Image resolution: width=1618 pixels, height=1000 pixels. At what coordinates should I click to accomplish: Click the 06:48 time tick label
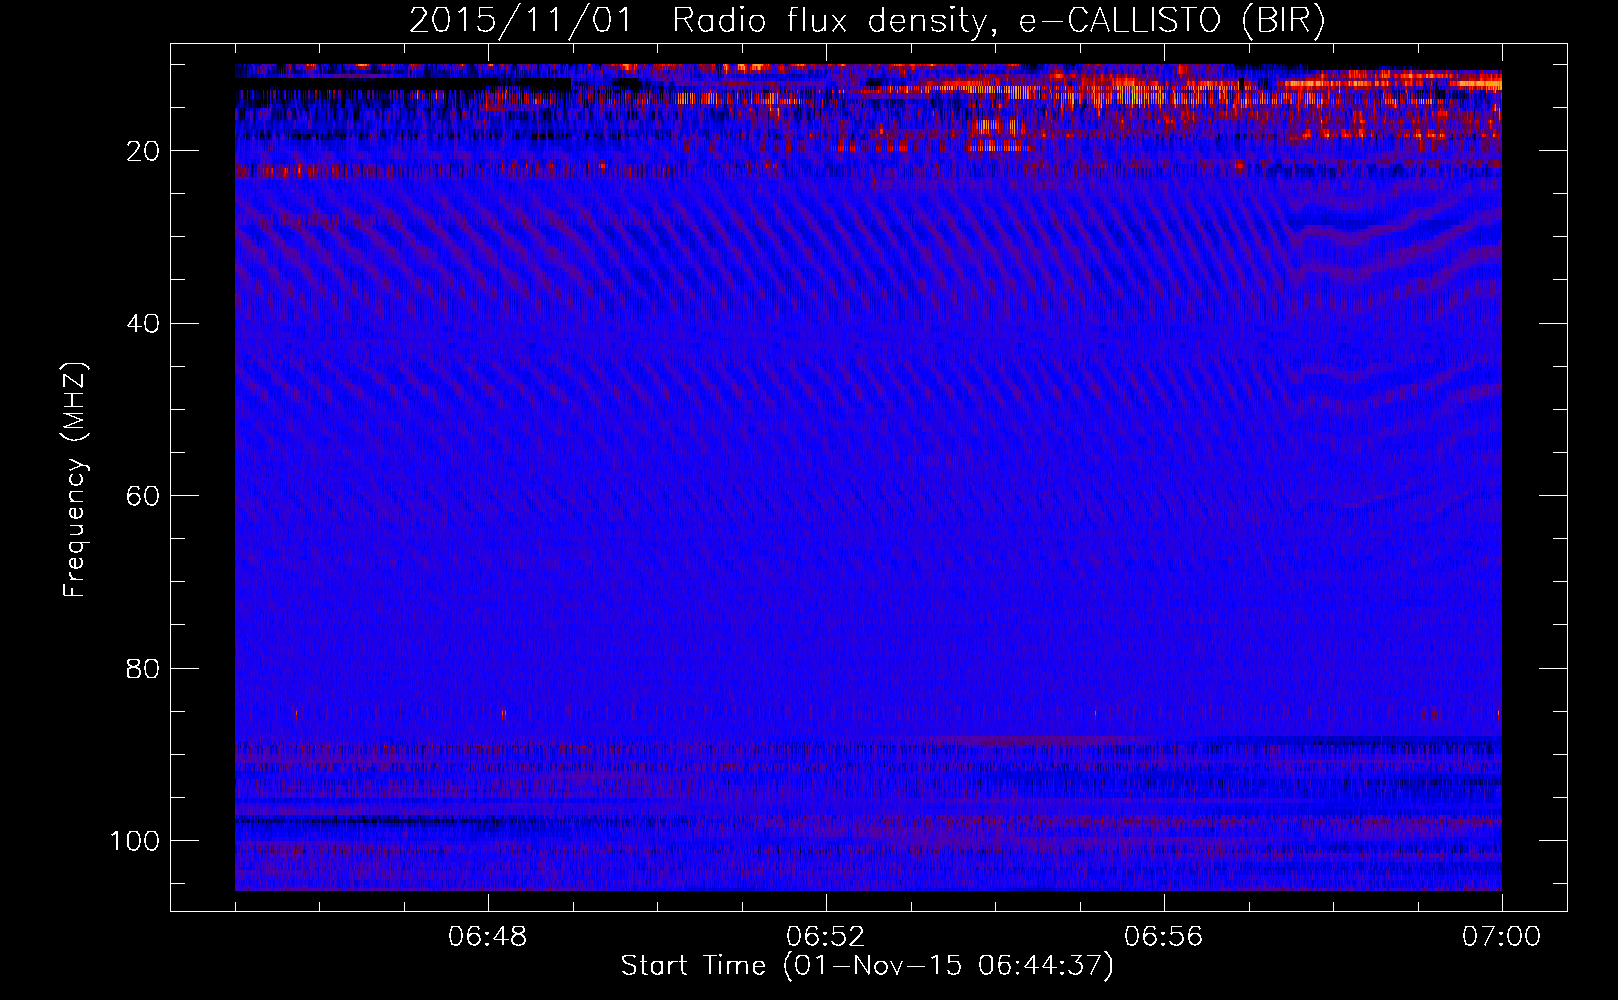(x=488, y=937)
